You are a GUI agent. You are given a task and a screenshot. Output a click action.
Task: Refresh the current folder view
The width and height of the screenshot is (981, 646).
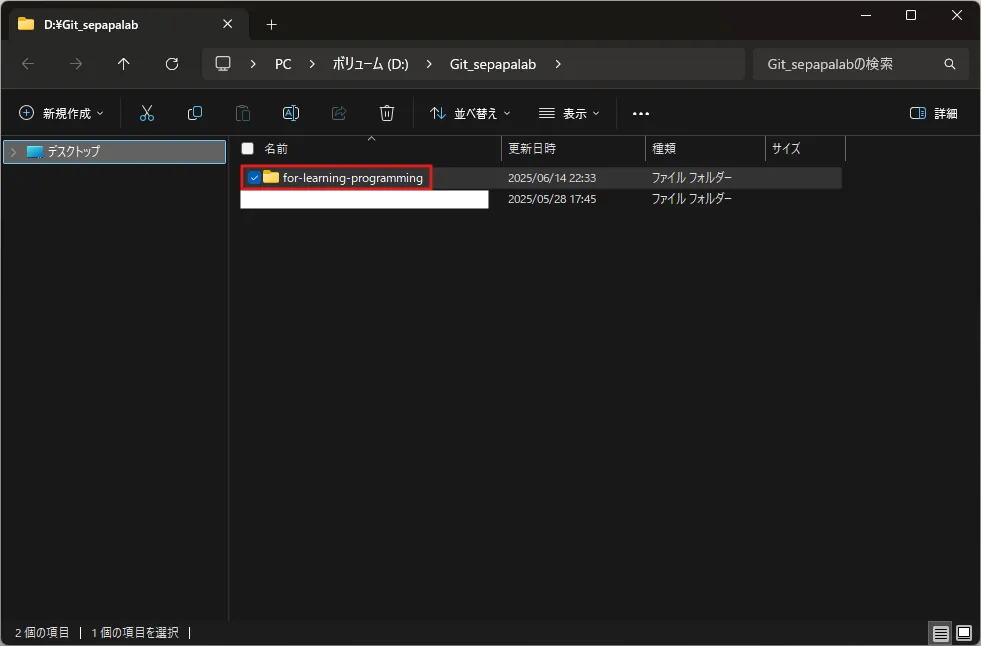tap(171, 64)
